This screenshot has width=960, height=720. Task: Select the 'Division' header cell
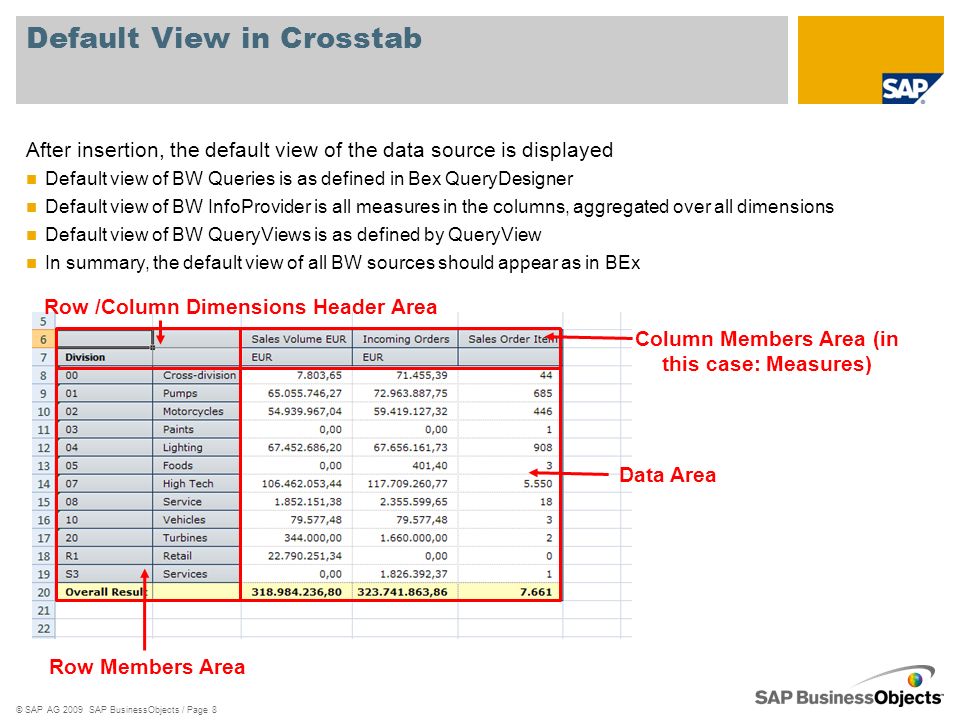(104, 358)
